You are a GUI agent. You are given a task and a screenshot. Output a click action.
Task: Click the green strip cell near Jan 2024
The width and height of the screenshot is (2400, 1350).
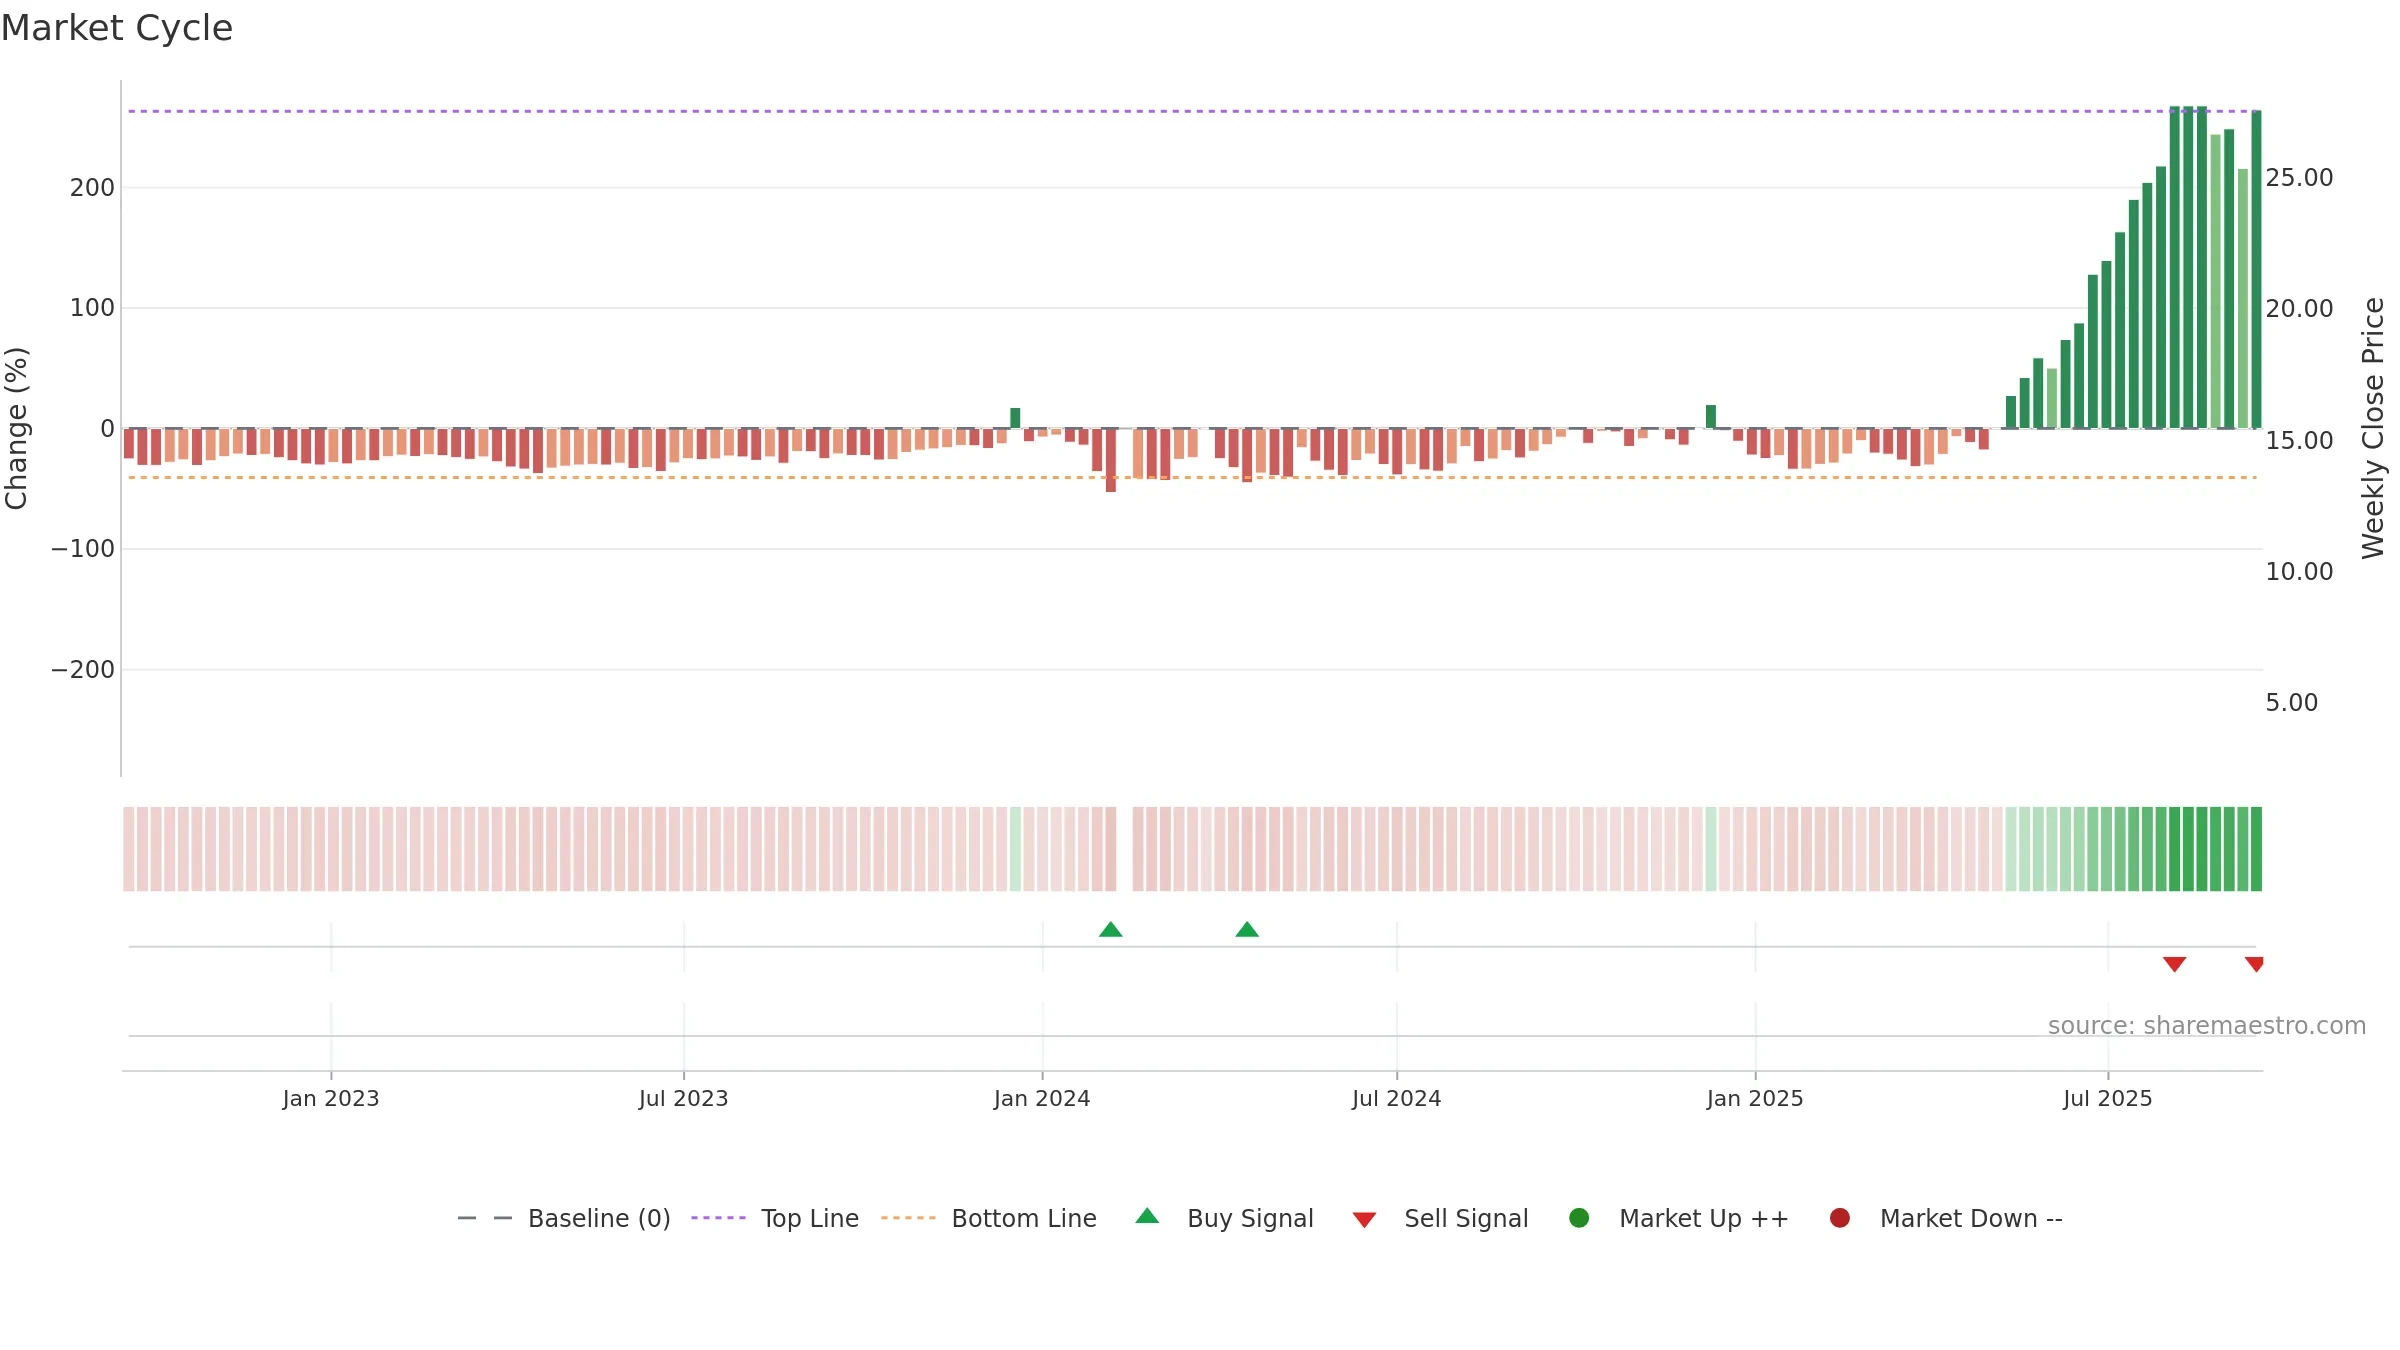pyautogui.click(x=1015, y=849)
